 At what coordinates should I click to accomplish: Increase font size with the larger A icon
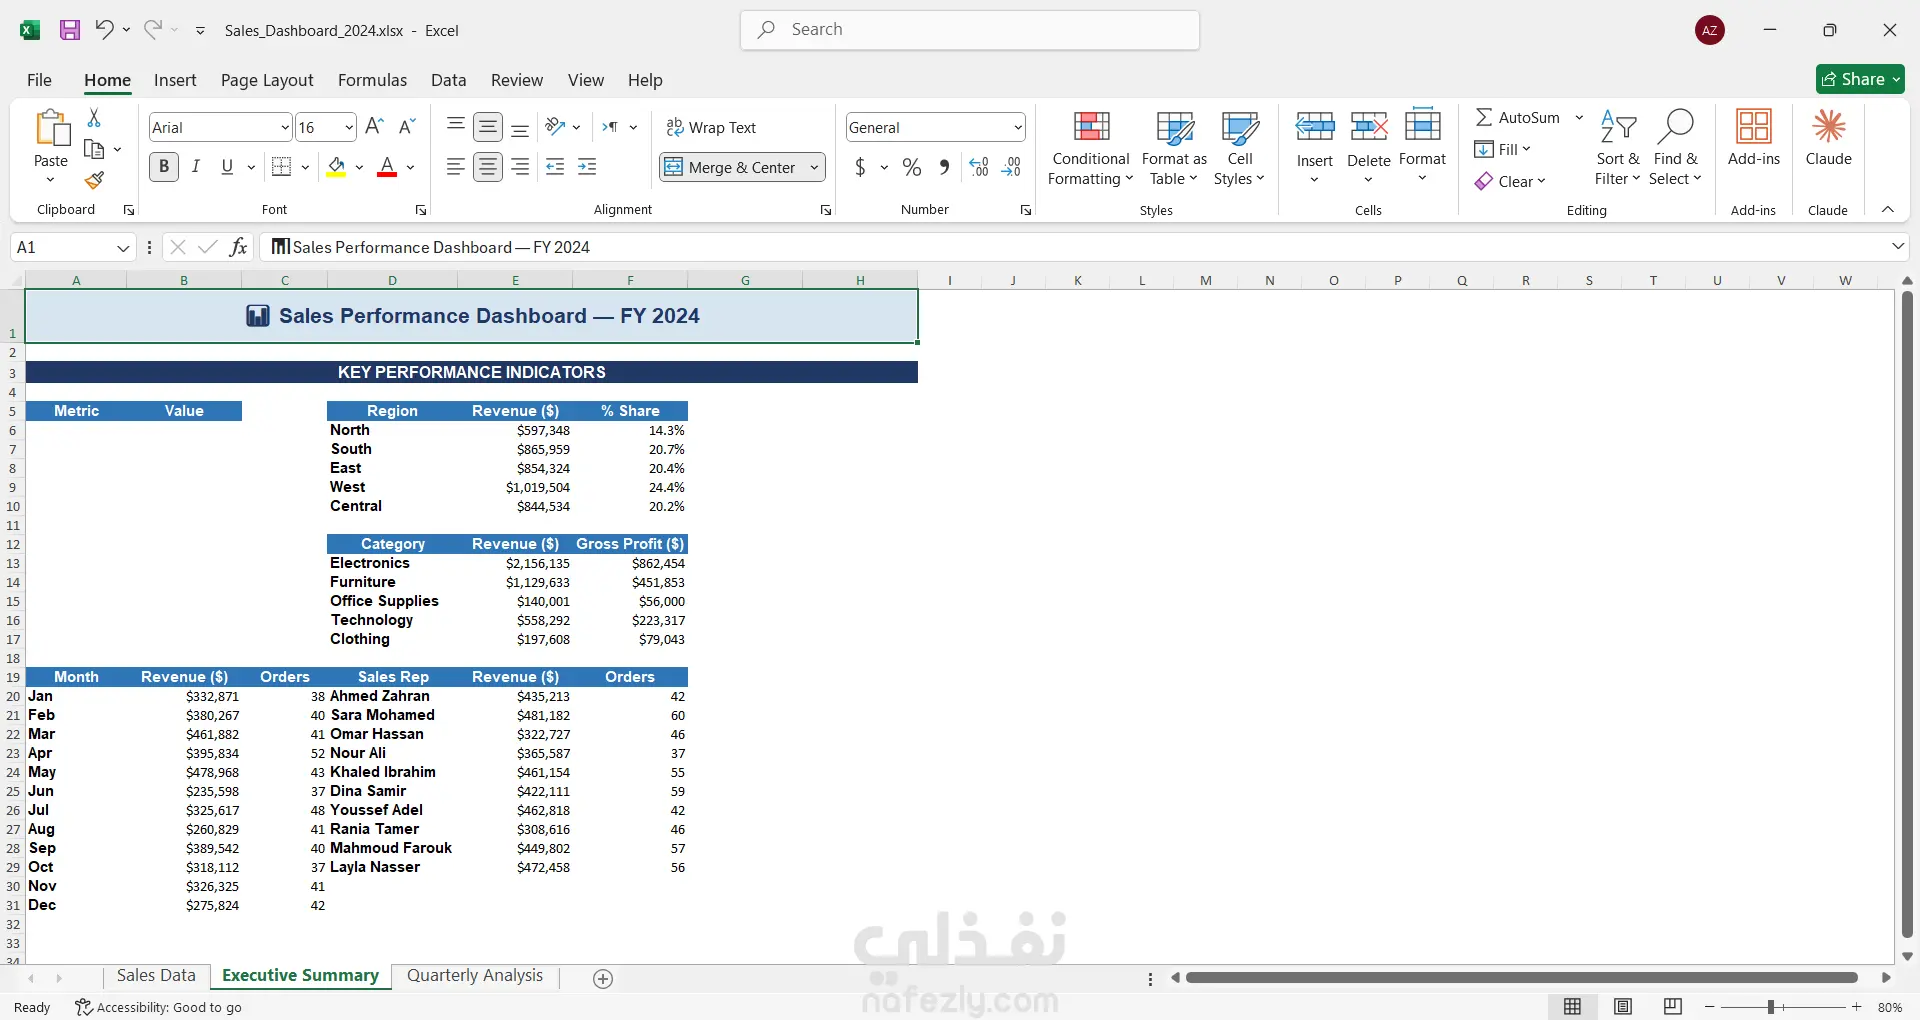[374, 127]
